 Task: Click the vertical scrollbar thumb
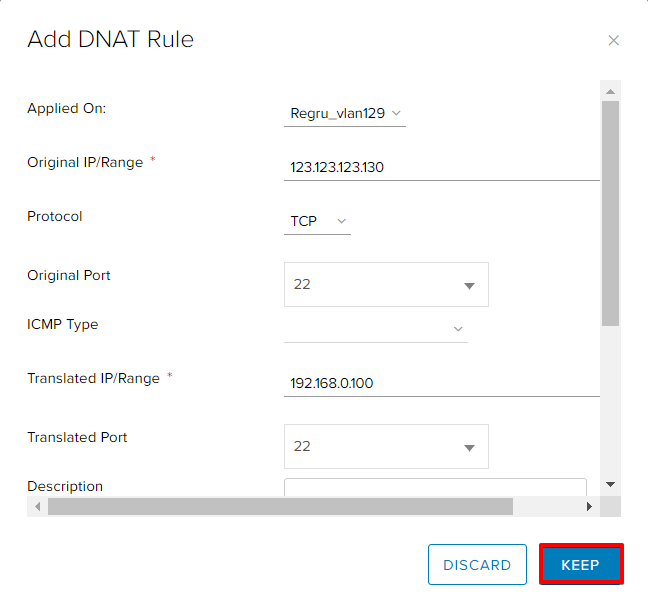click(x=611, y=210)
